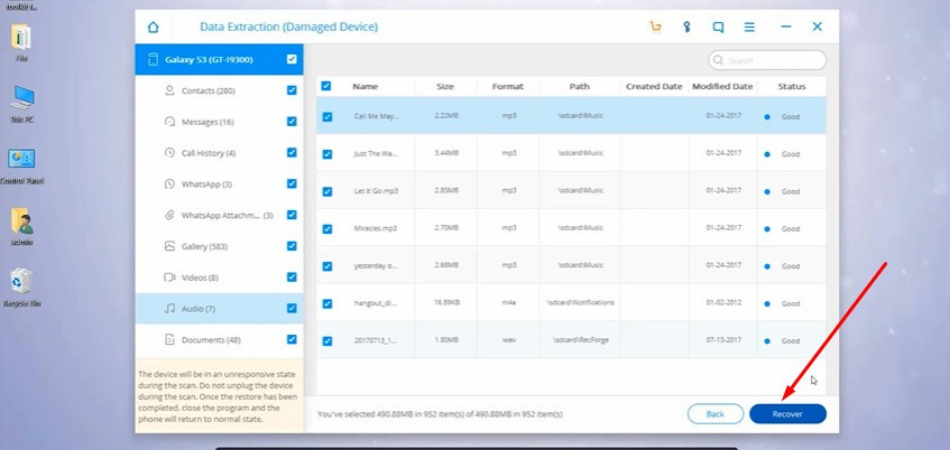Click the magnifier icon in search box
950x450 pixels.
tap(719, 60)
